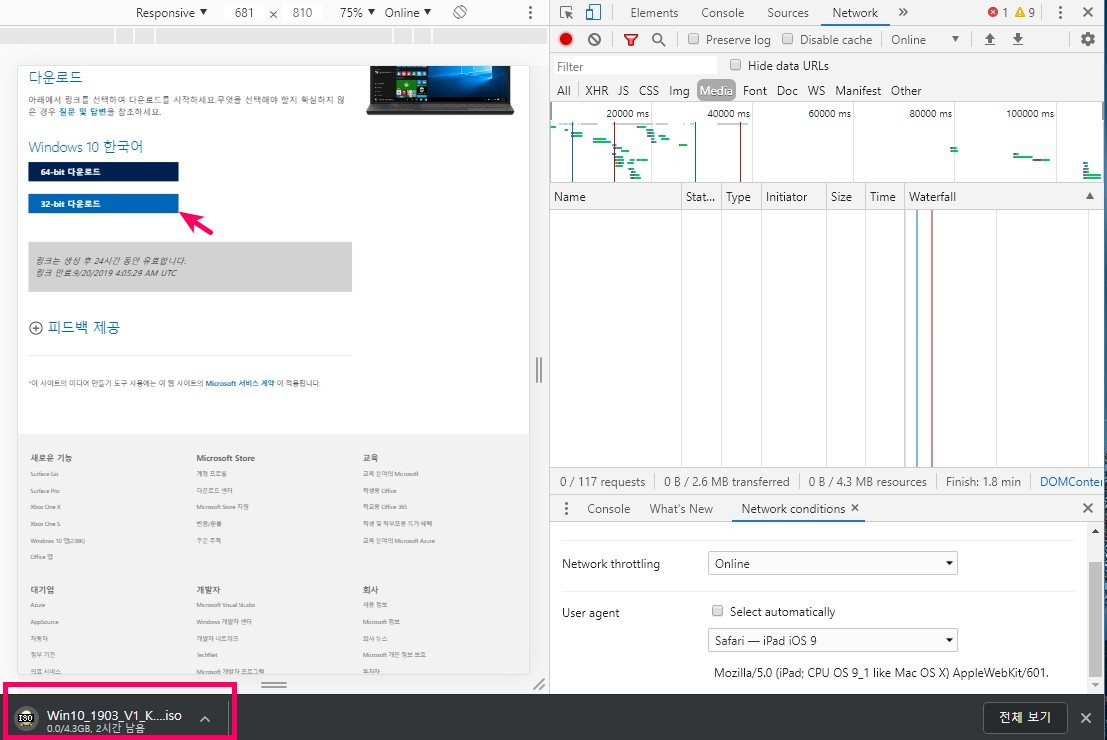The image size is (1107, 740).
Task: Open device toolbar Online throttling dropdown
Action: pos(407,13)
